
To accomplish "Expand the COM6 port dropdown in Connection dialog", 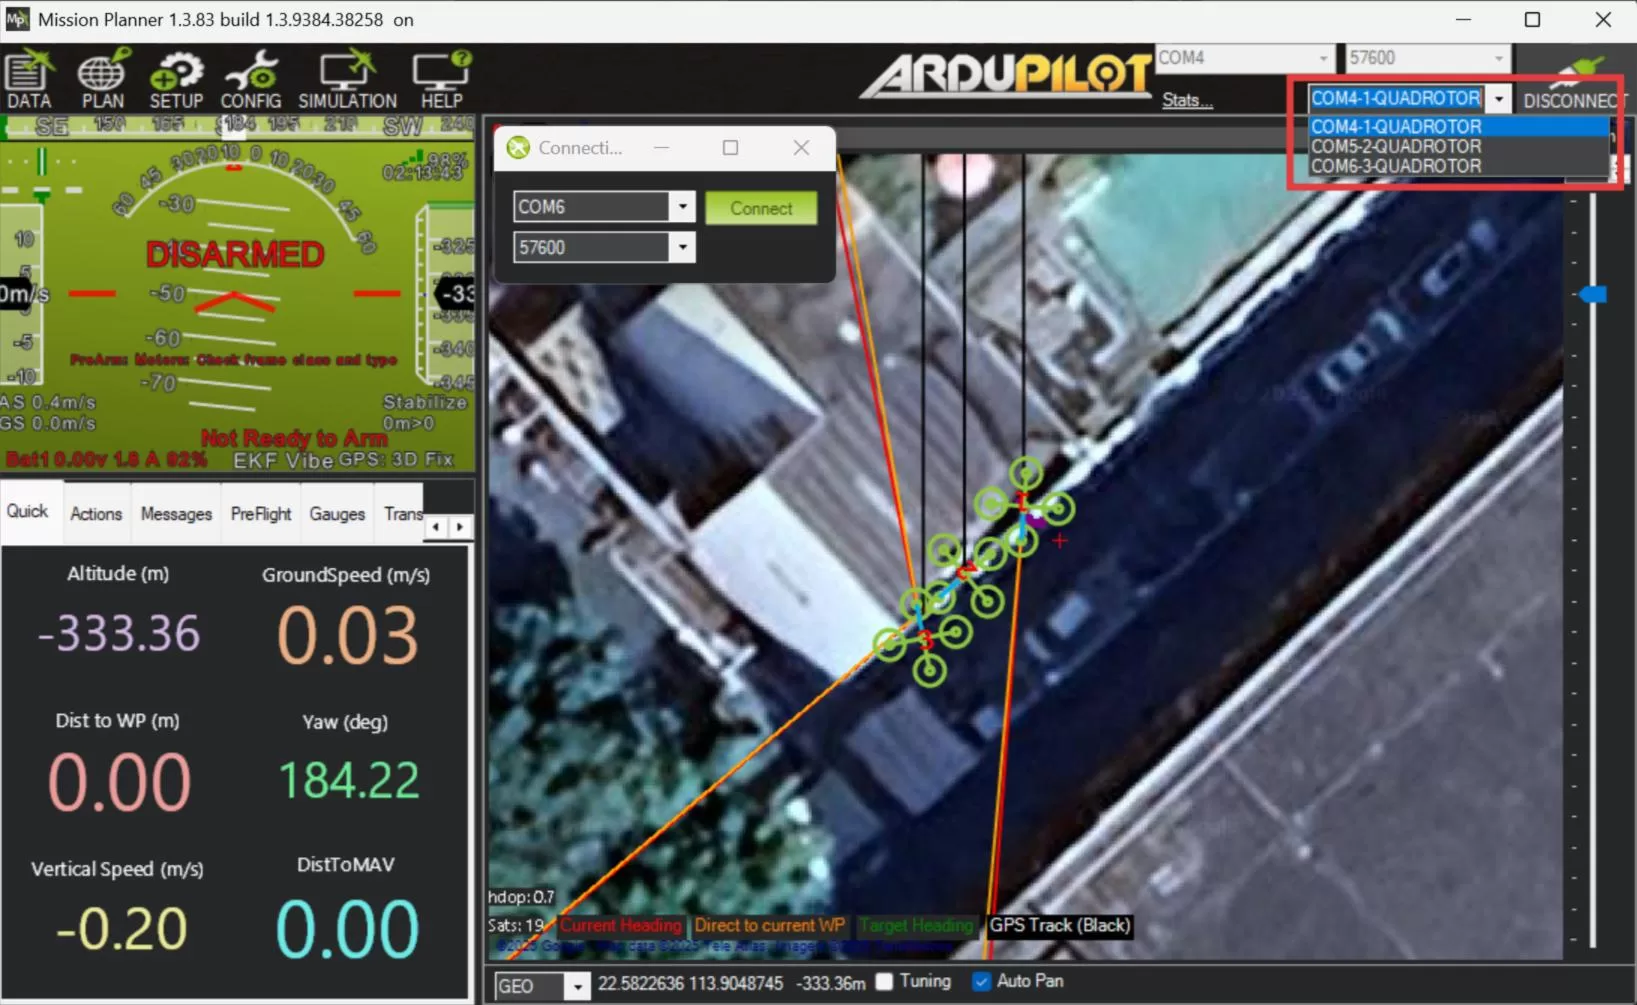I will click(x=682, y=207).
